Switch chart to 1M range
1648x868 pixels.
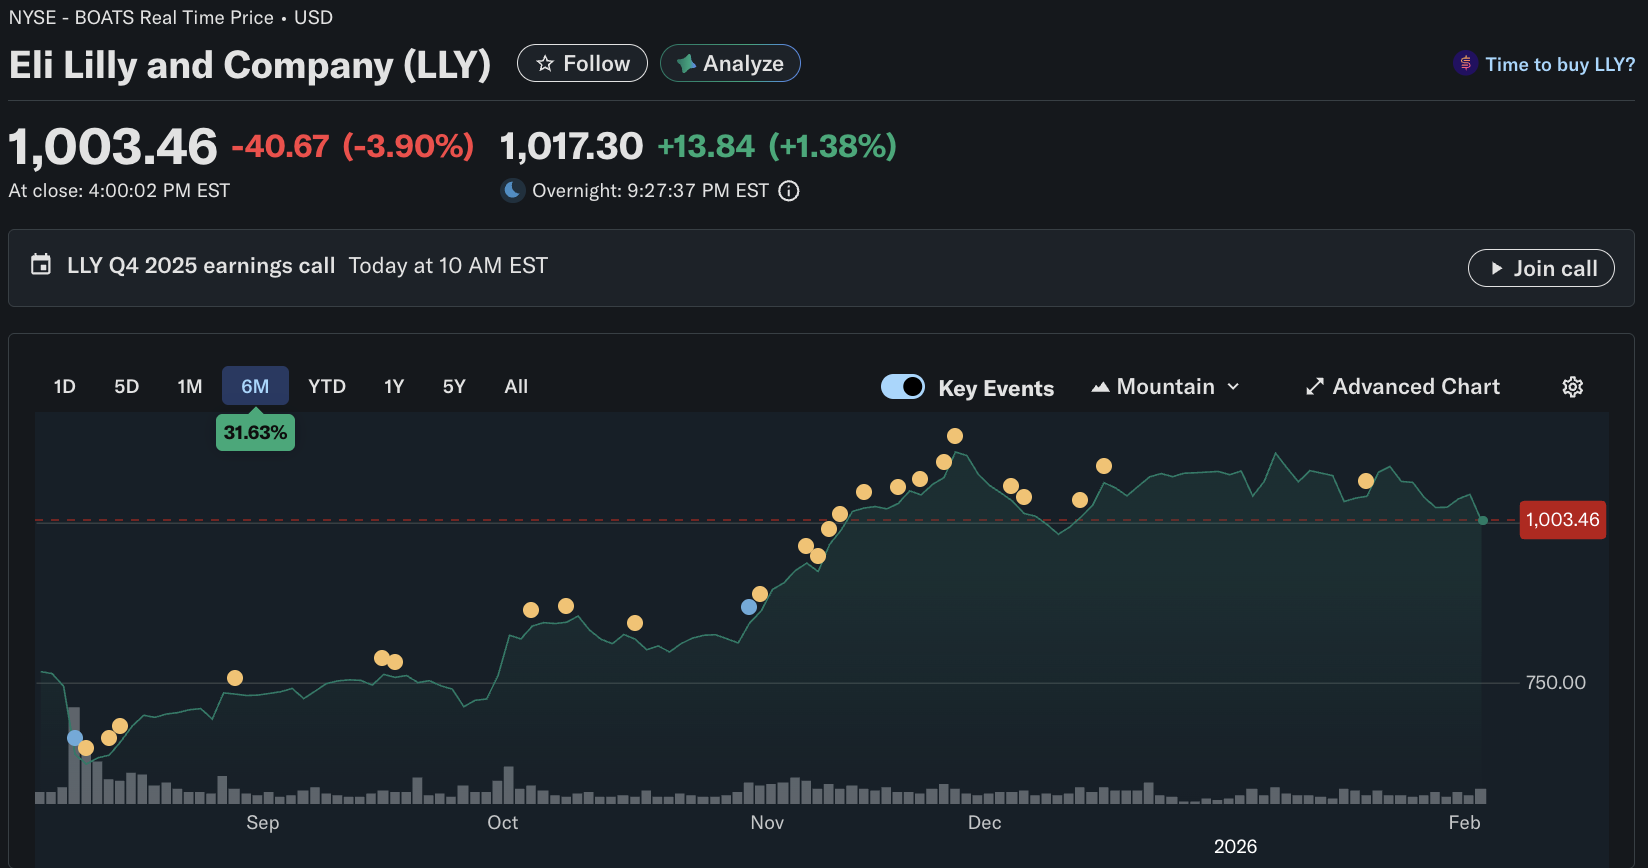pos(190,386)
